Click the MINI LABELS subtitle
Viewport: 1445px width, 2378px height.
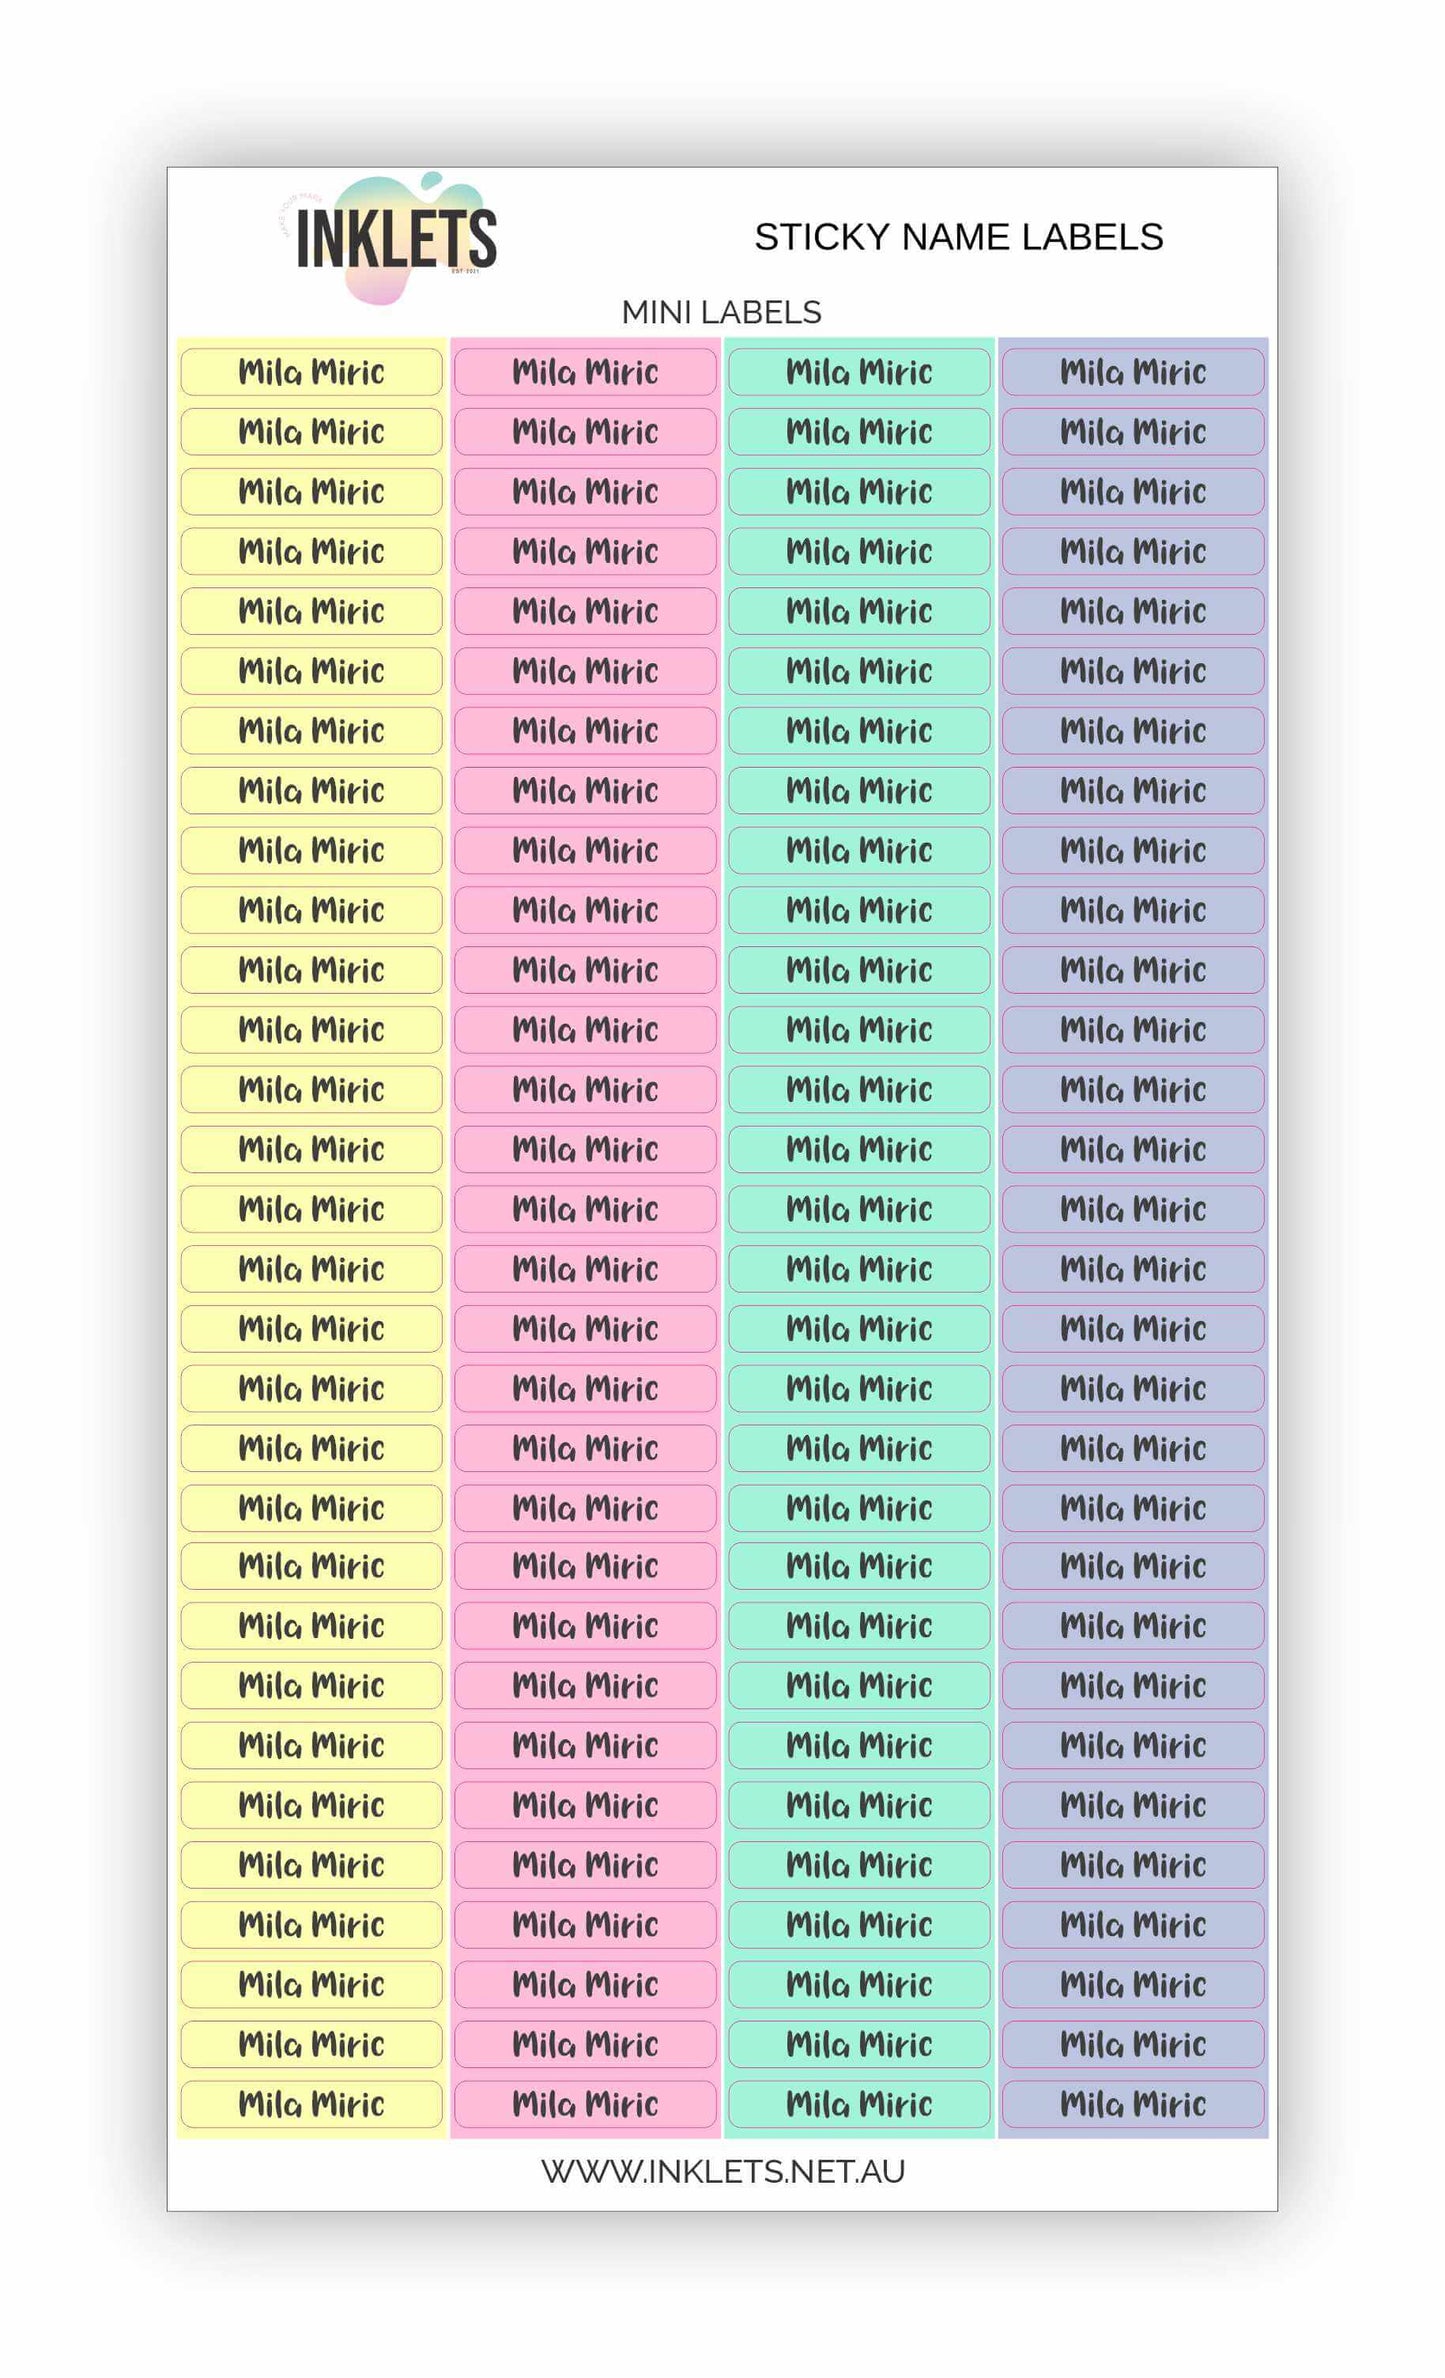721,313
